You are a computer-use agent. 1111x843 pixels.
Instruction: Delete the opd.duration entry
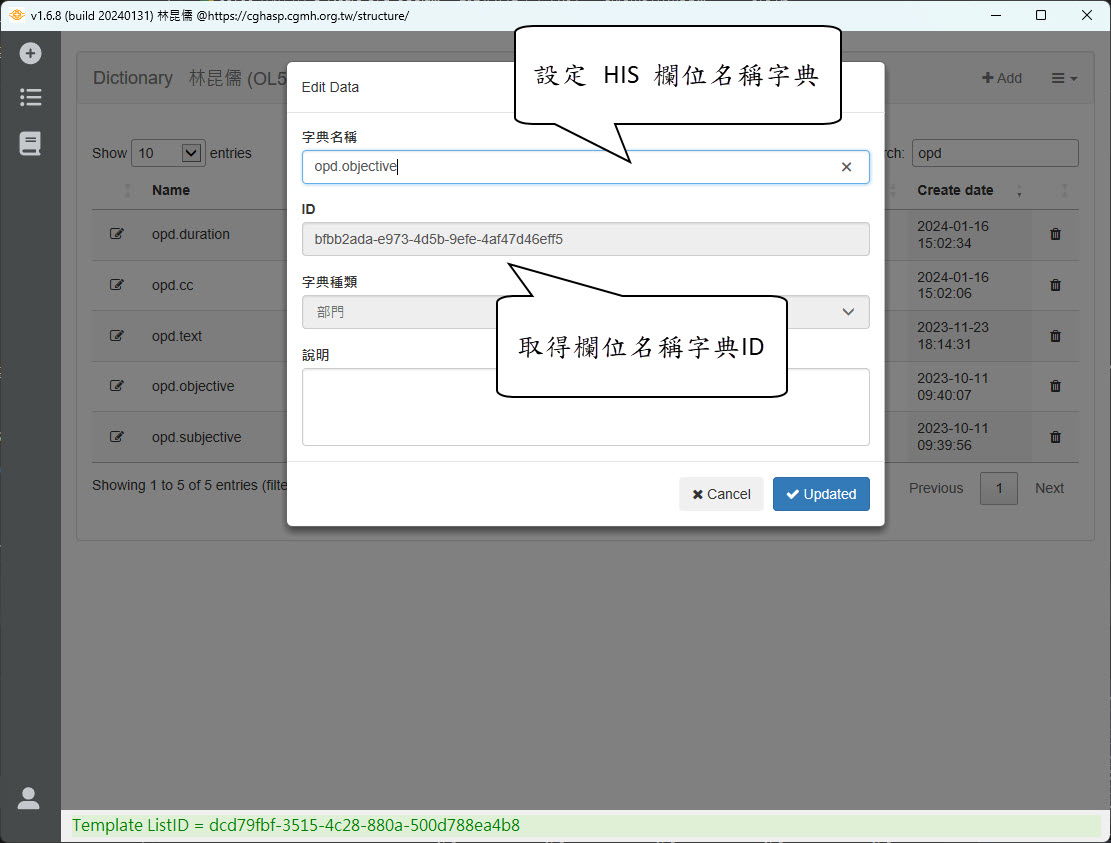pyautogui.click(x=1055, y=234)
